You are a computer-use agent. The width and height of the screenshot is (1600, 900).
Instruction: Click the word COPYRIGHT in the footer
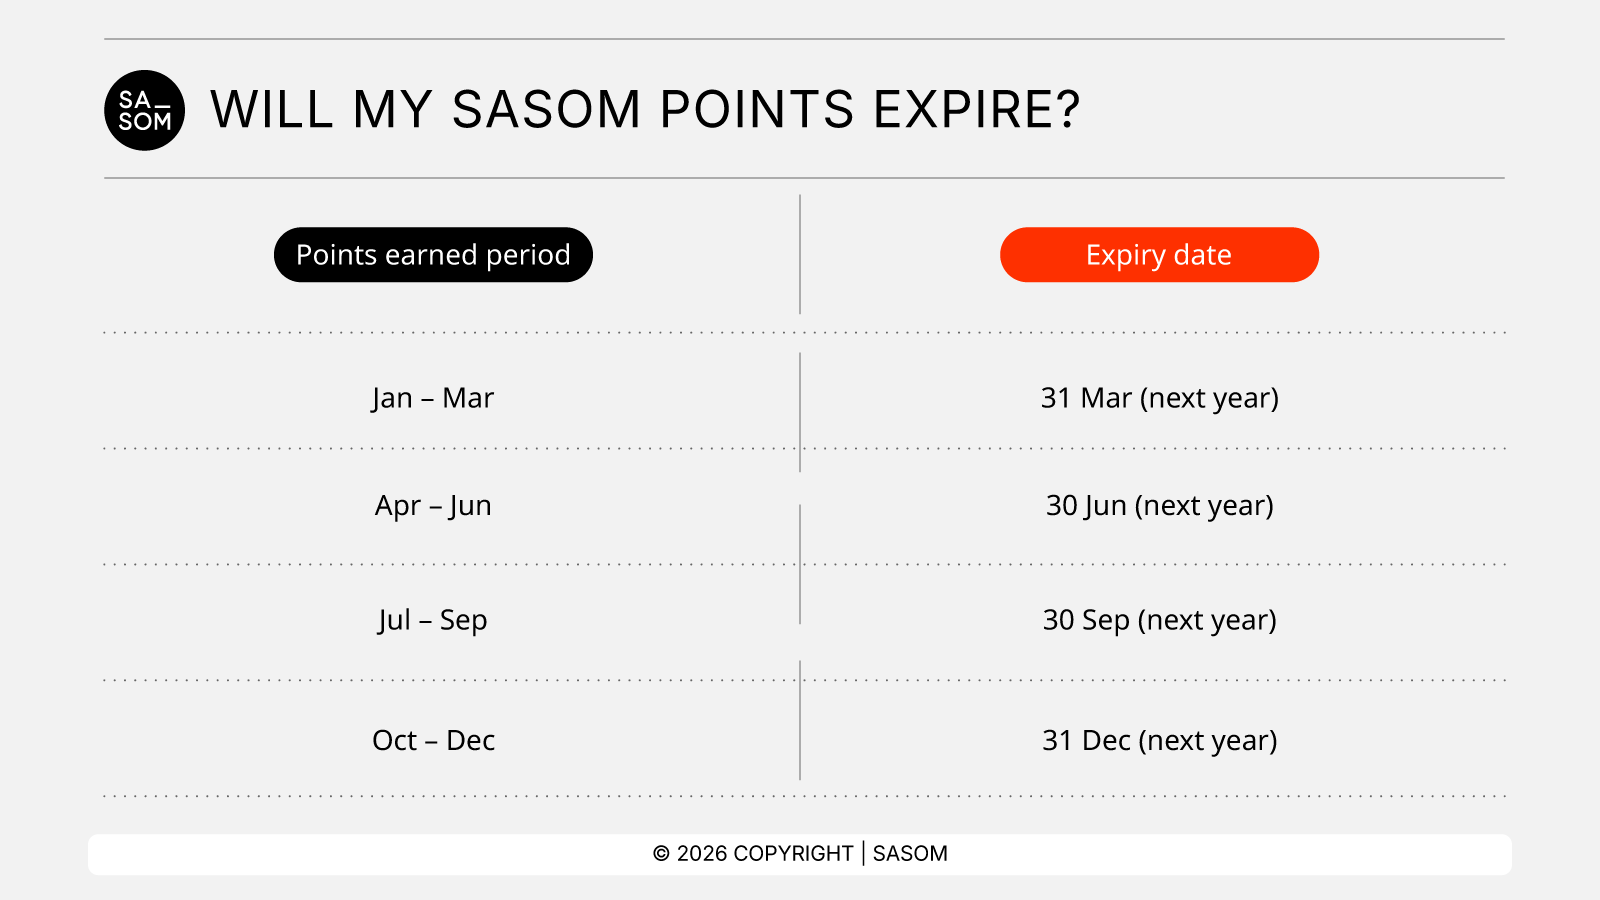point(793,854)
